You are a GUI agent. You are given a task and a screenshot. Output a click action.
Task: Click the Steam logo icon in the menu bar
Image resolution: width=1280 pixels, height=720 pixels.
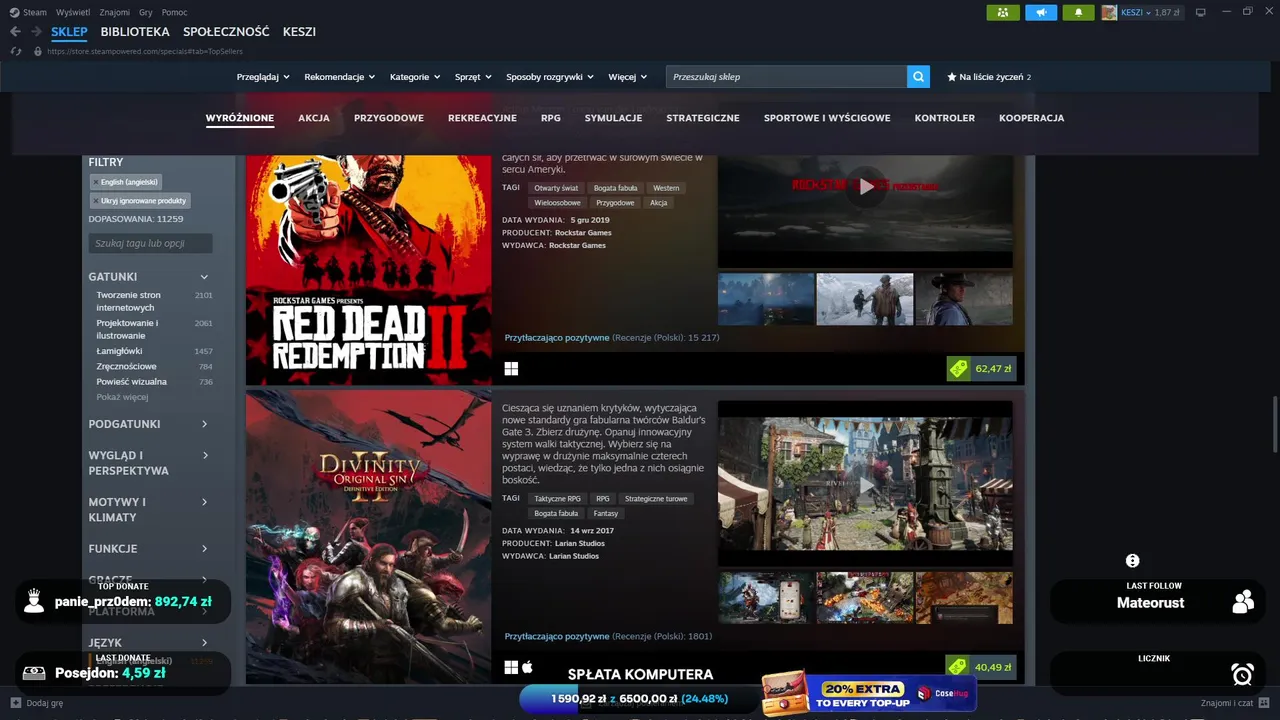(x=14, y=13)
